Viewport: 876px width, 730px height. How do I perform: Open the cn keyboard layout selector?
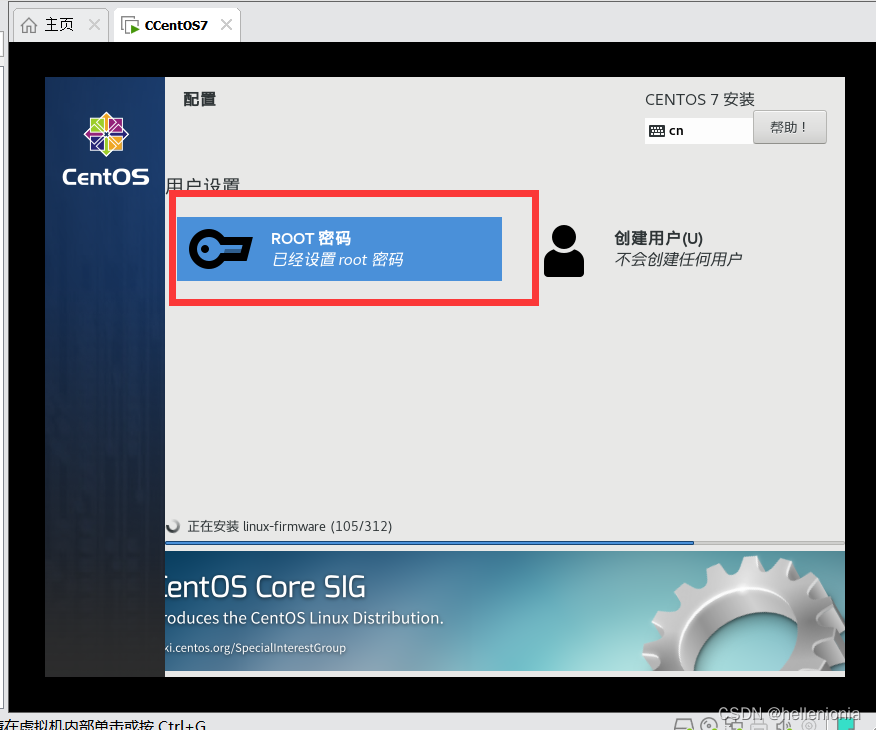699,130
